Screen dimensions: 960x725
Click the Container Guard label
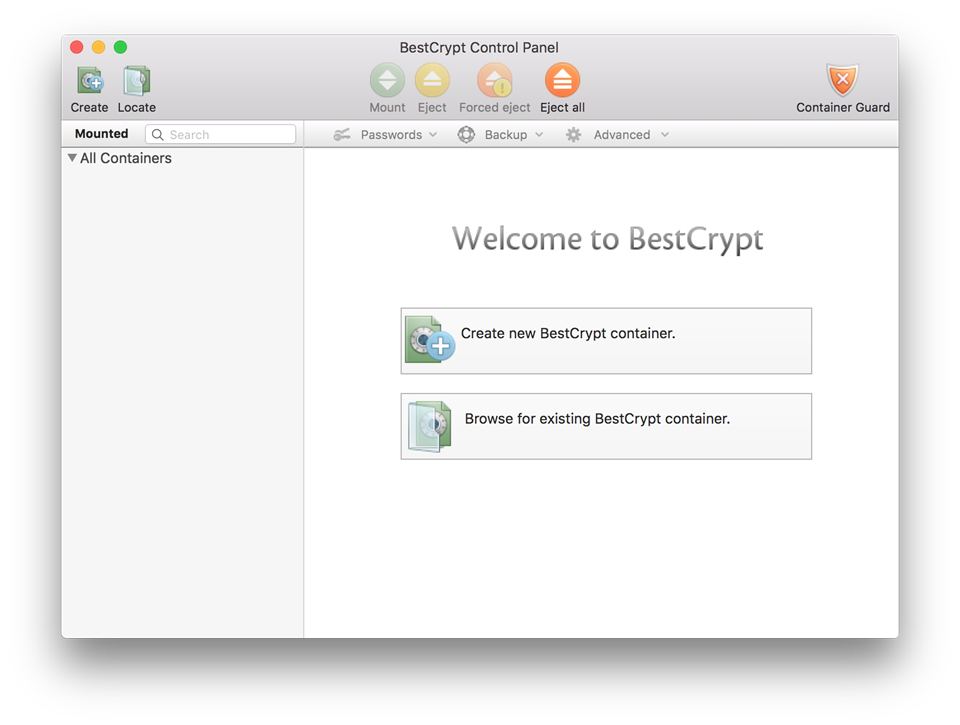coord(842,108)
